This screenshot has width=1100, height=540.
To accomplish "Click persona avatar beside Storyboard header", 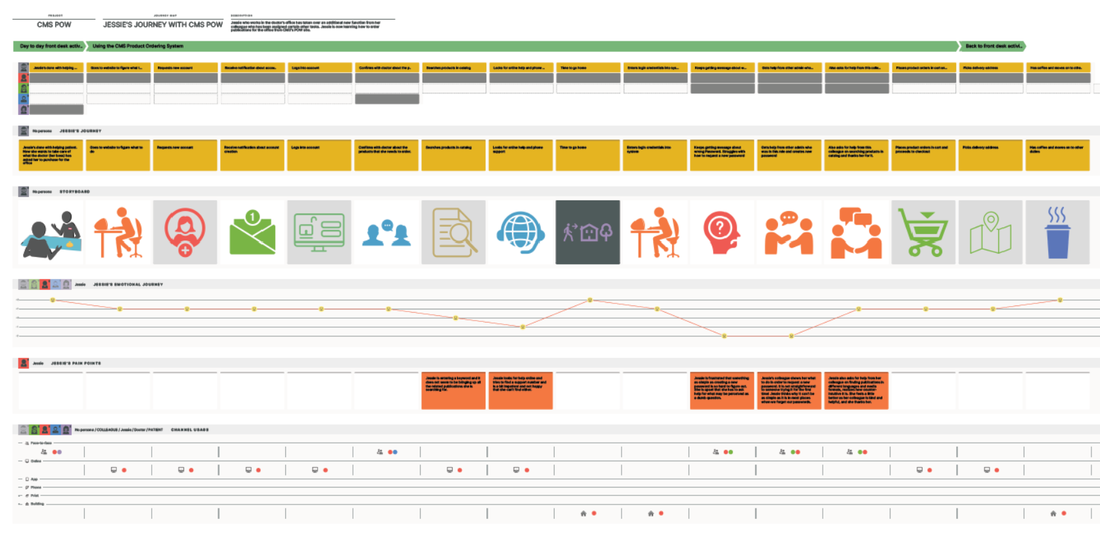I will point(24,191).
